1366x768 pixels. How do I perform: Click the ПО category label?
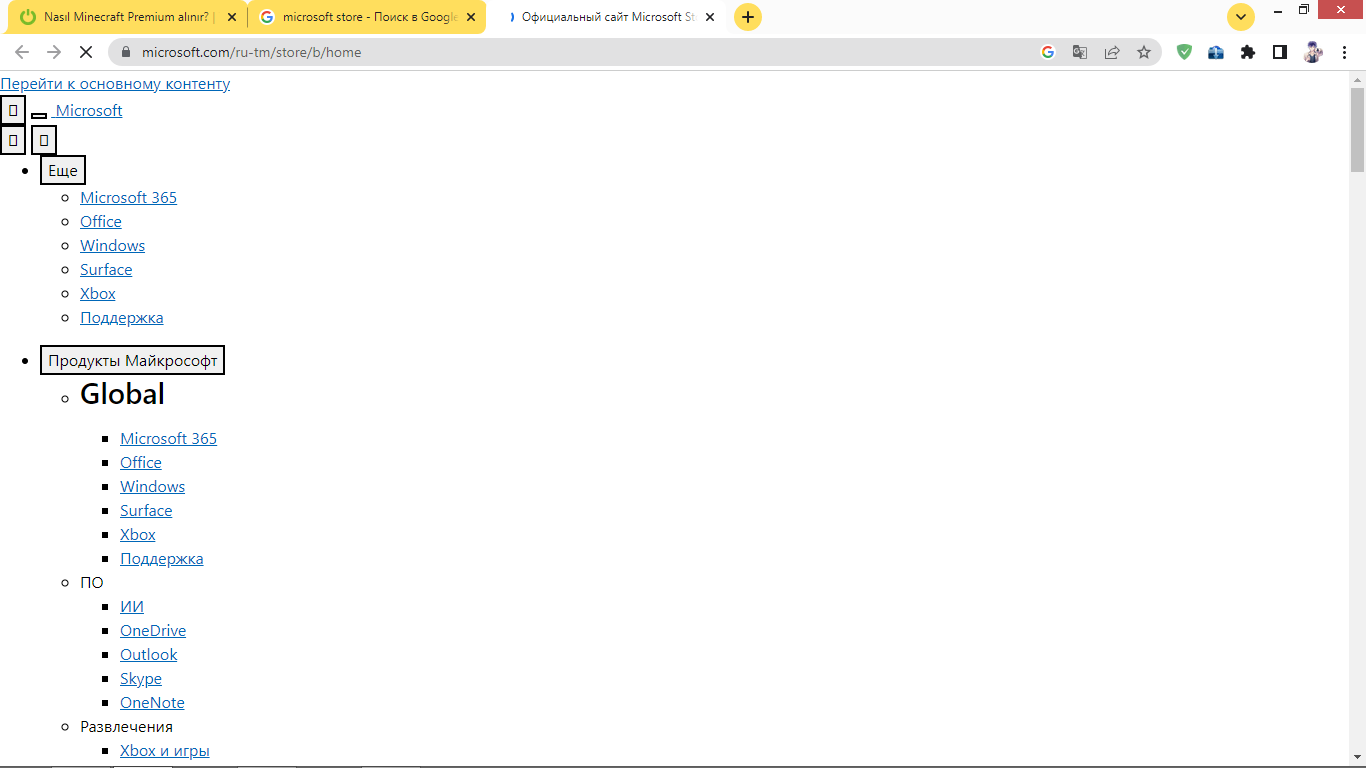coord(92,583)
